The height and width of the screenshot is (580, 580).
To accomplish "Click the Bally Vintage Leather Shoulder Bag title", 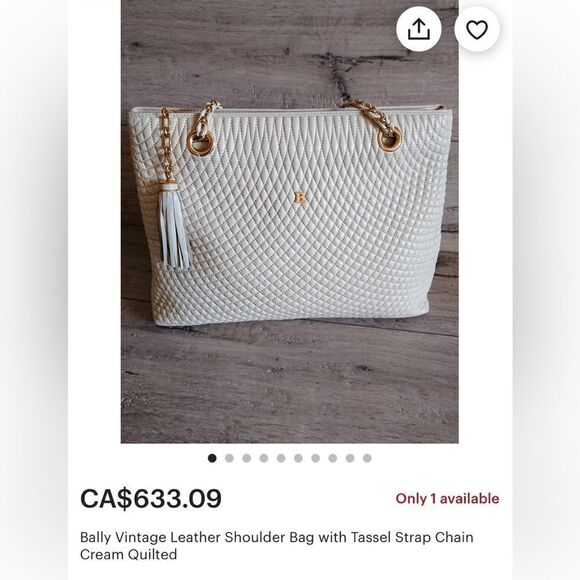I will coord(277,546).
